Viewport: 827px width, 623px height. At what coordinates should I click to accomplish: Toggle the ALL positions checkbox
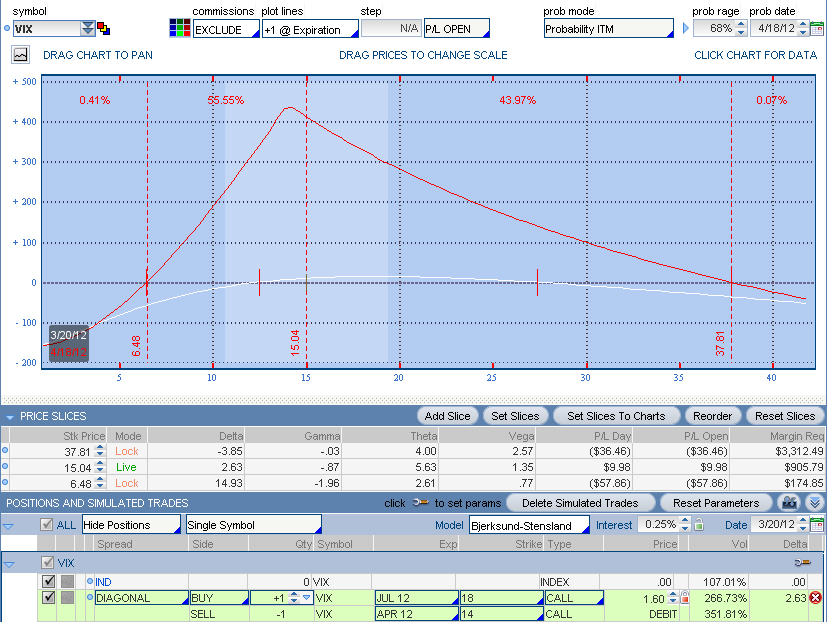pos(46,525)
